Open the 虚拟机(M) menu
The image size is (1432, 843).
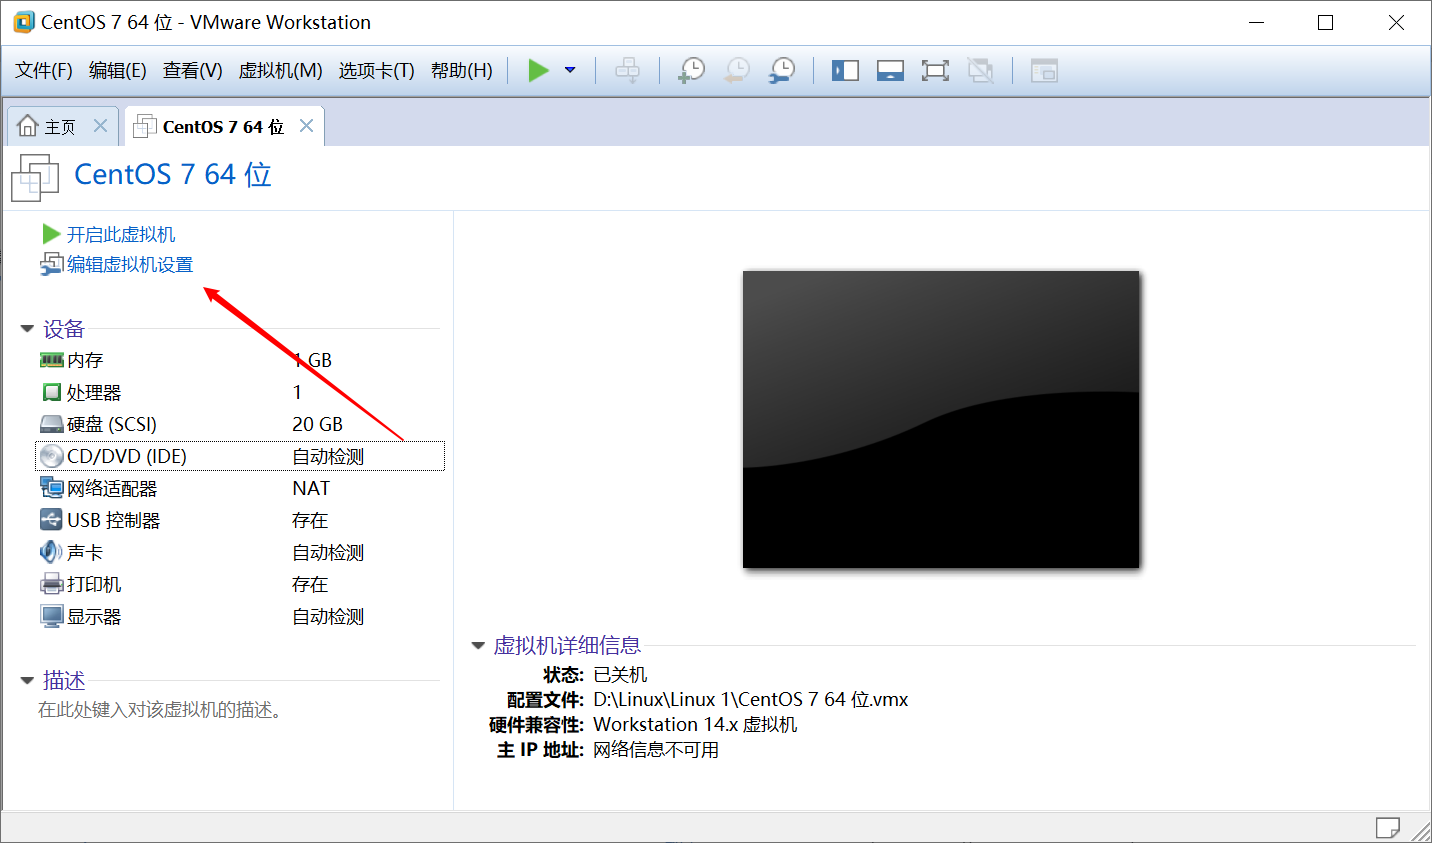tap(280, 71)
